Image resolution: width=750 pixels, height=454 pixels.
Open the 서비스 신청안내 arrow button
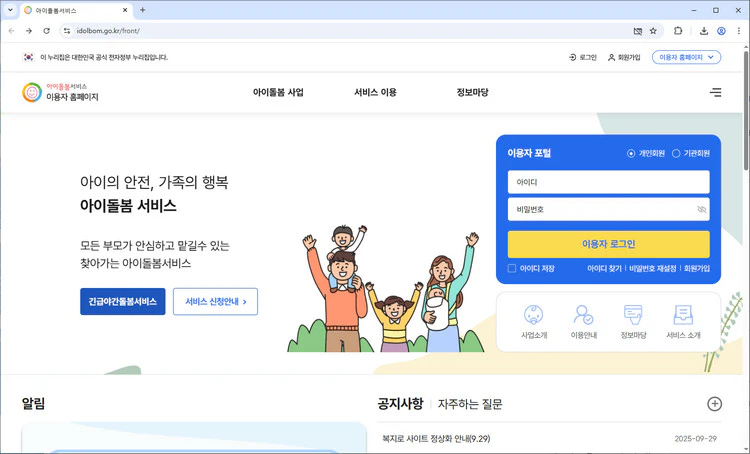pyautogui.click(x=215, y=301)
